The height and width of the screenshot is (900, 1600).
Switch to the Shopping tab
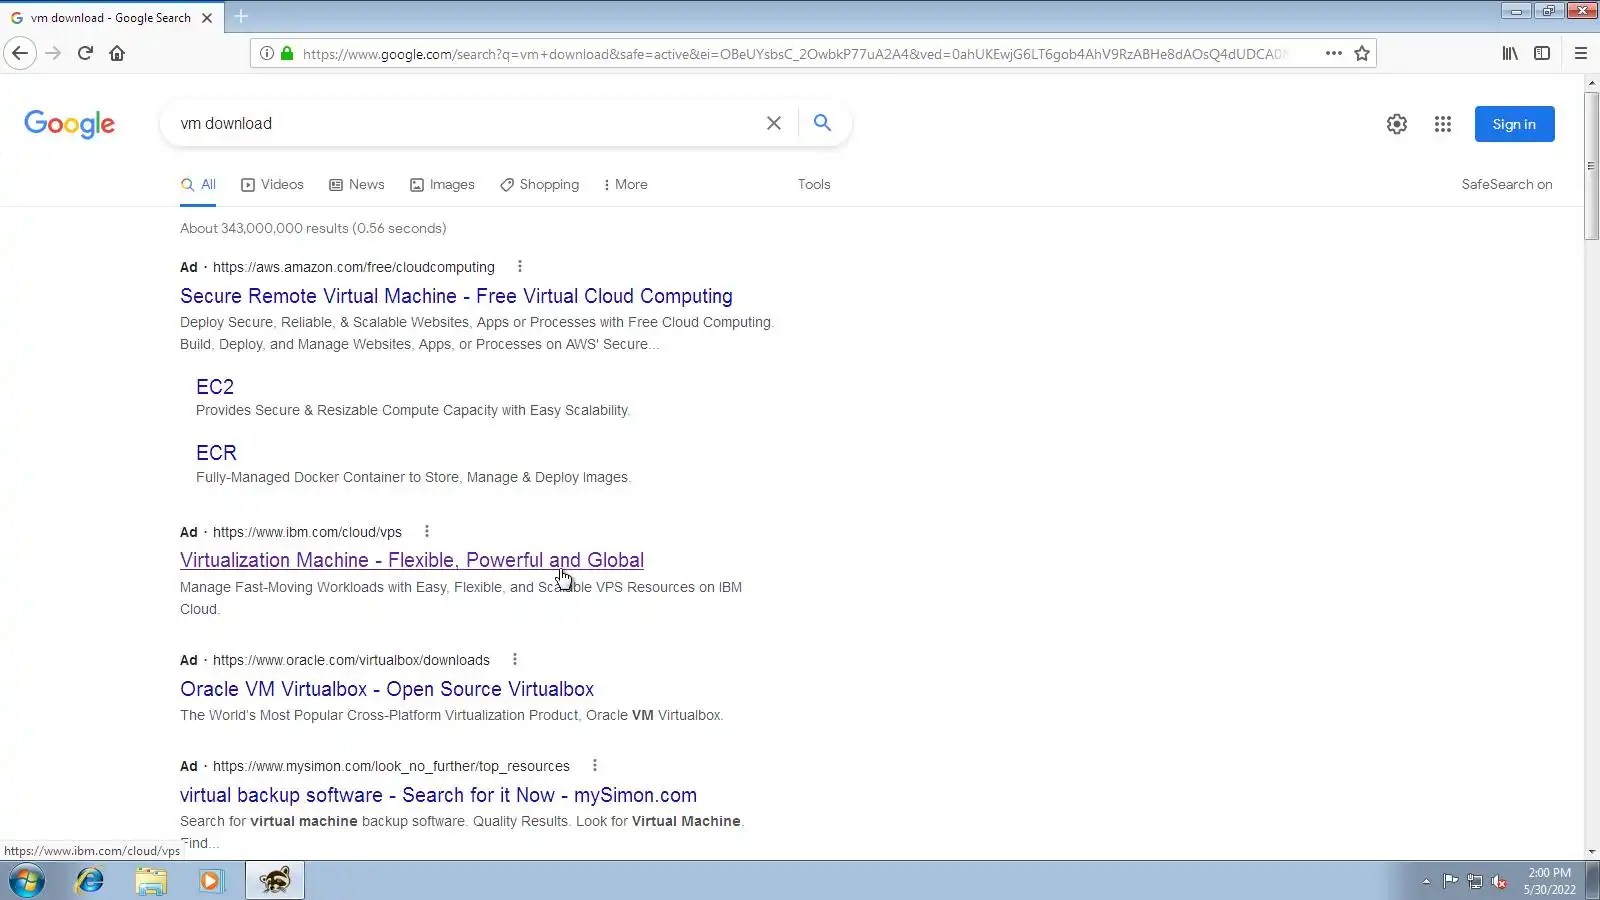pyautogui.click(x=540, y=185)
